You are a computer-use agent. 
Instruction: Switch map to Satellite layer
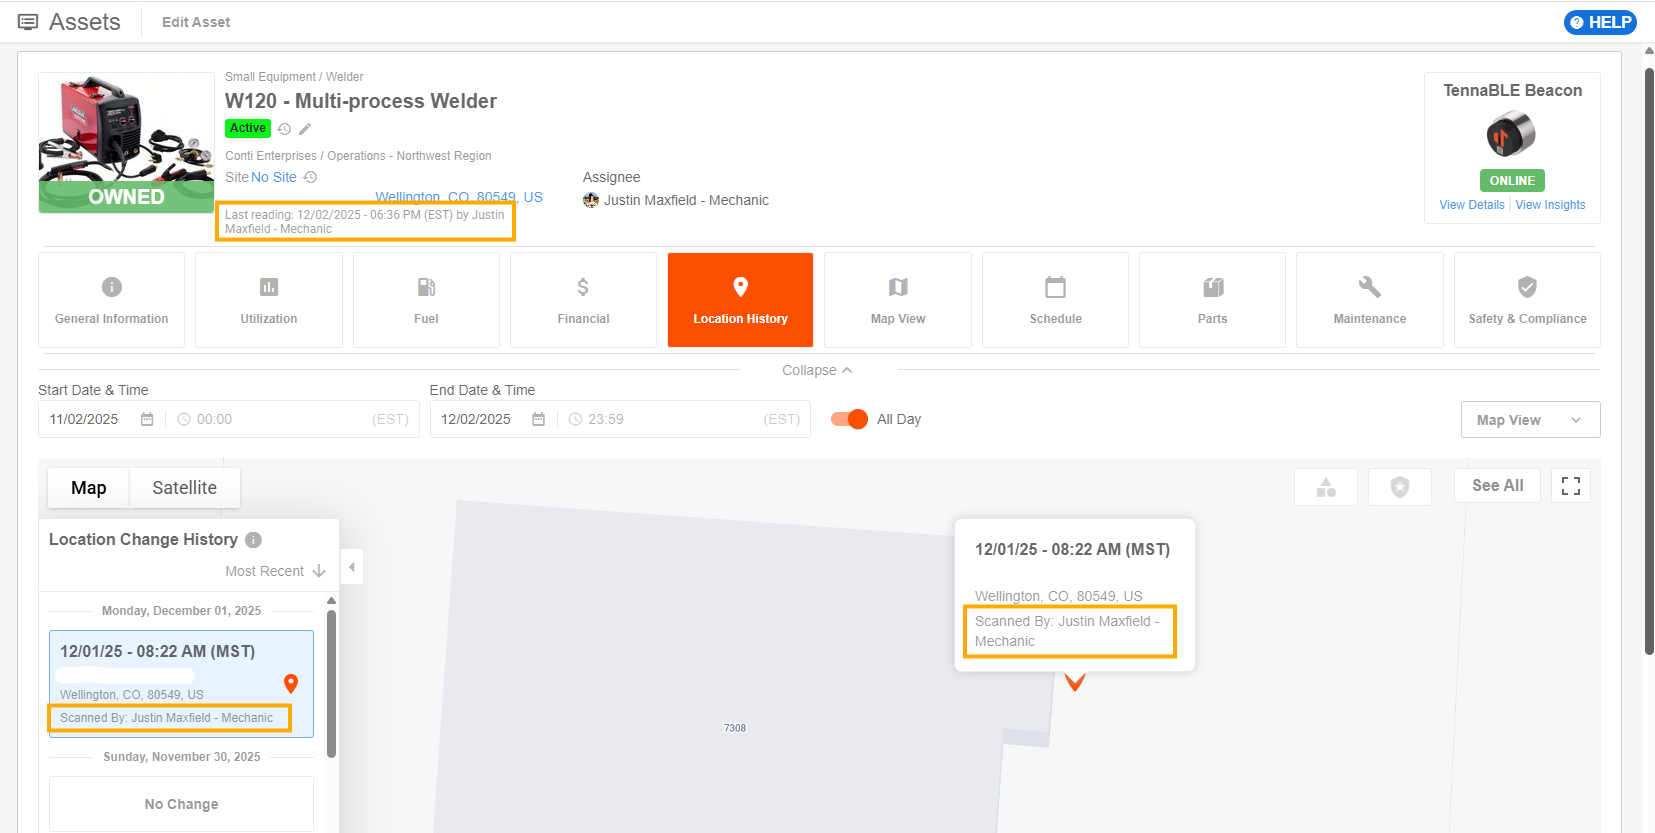[184, 488]
